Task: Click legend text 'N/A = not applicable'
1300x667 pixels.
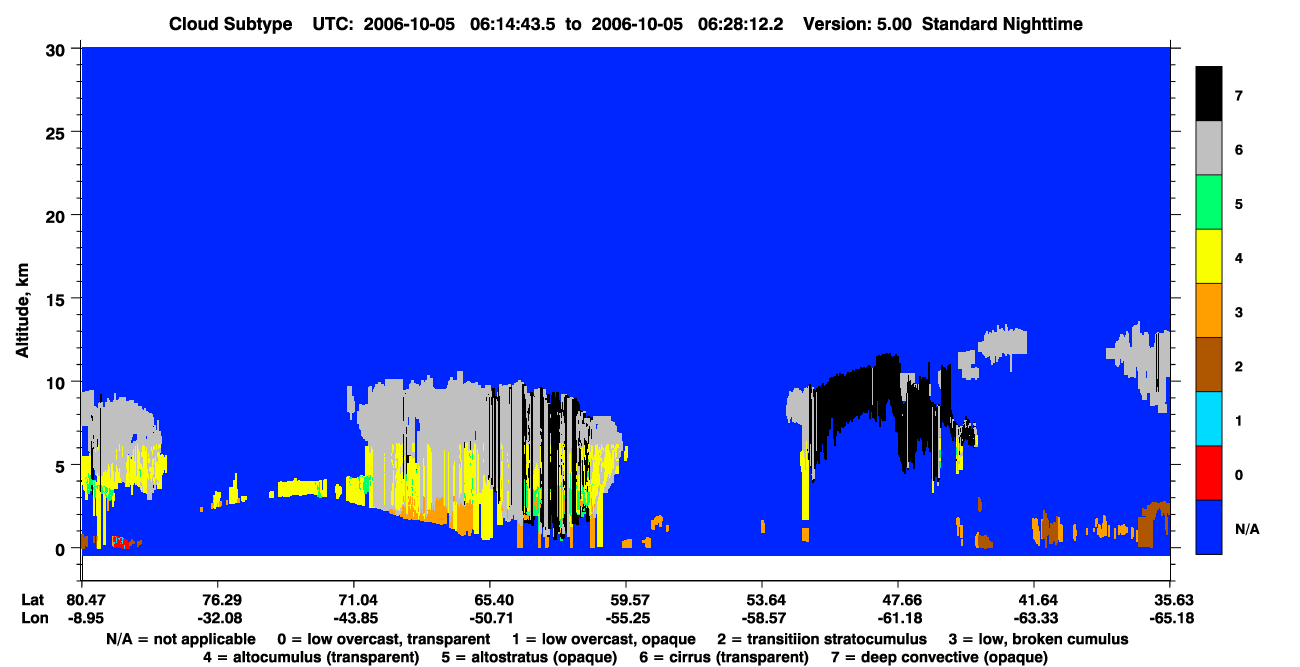Action: (x=181, y=639)
